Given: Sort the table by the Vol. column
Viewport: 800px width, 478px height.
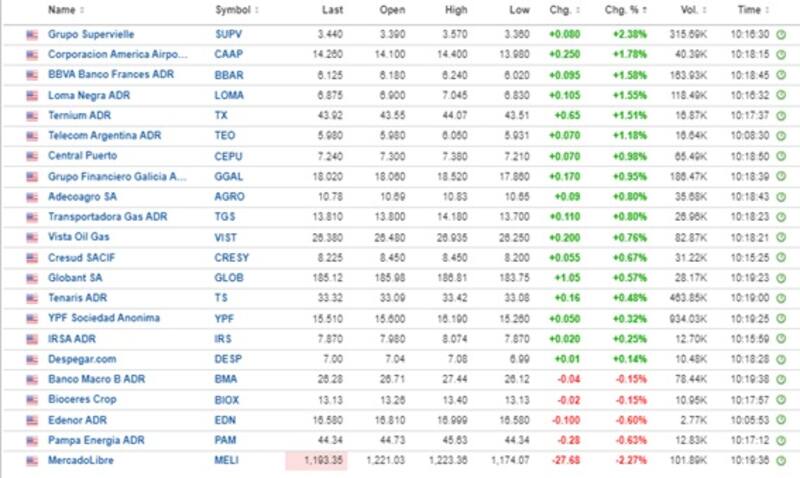Looking at the screenshot, I should pos(690,10).
